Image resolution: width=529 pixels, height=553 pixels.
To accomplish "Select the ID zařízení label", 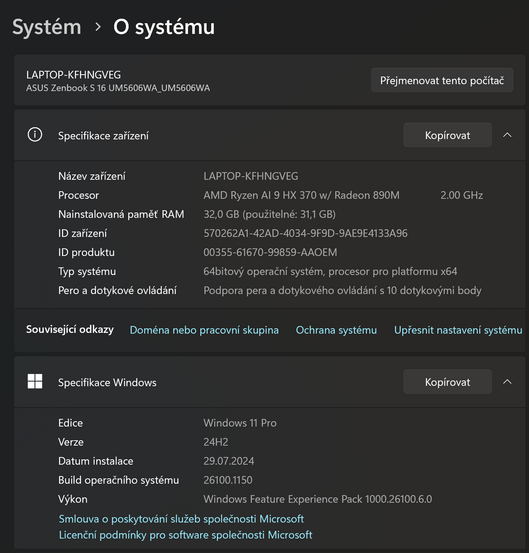I will 82,233.
